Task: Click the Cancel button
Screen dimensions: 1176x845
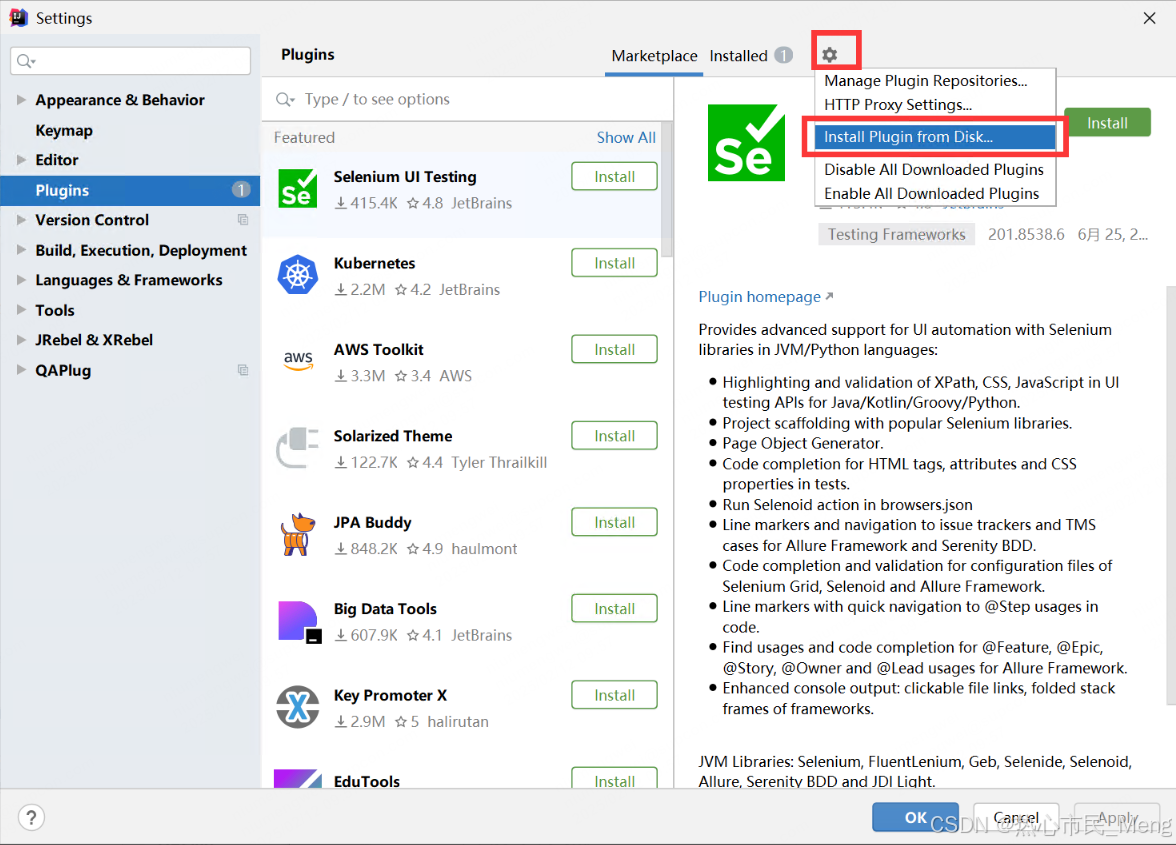Action: (x=1016, y=817)
